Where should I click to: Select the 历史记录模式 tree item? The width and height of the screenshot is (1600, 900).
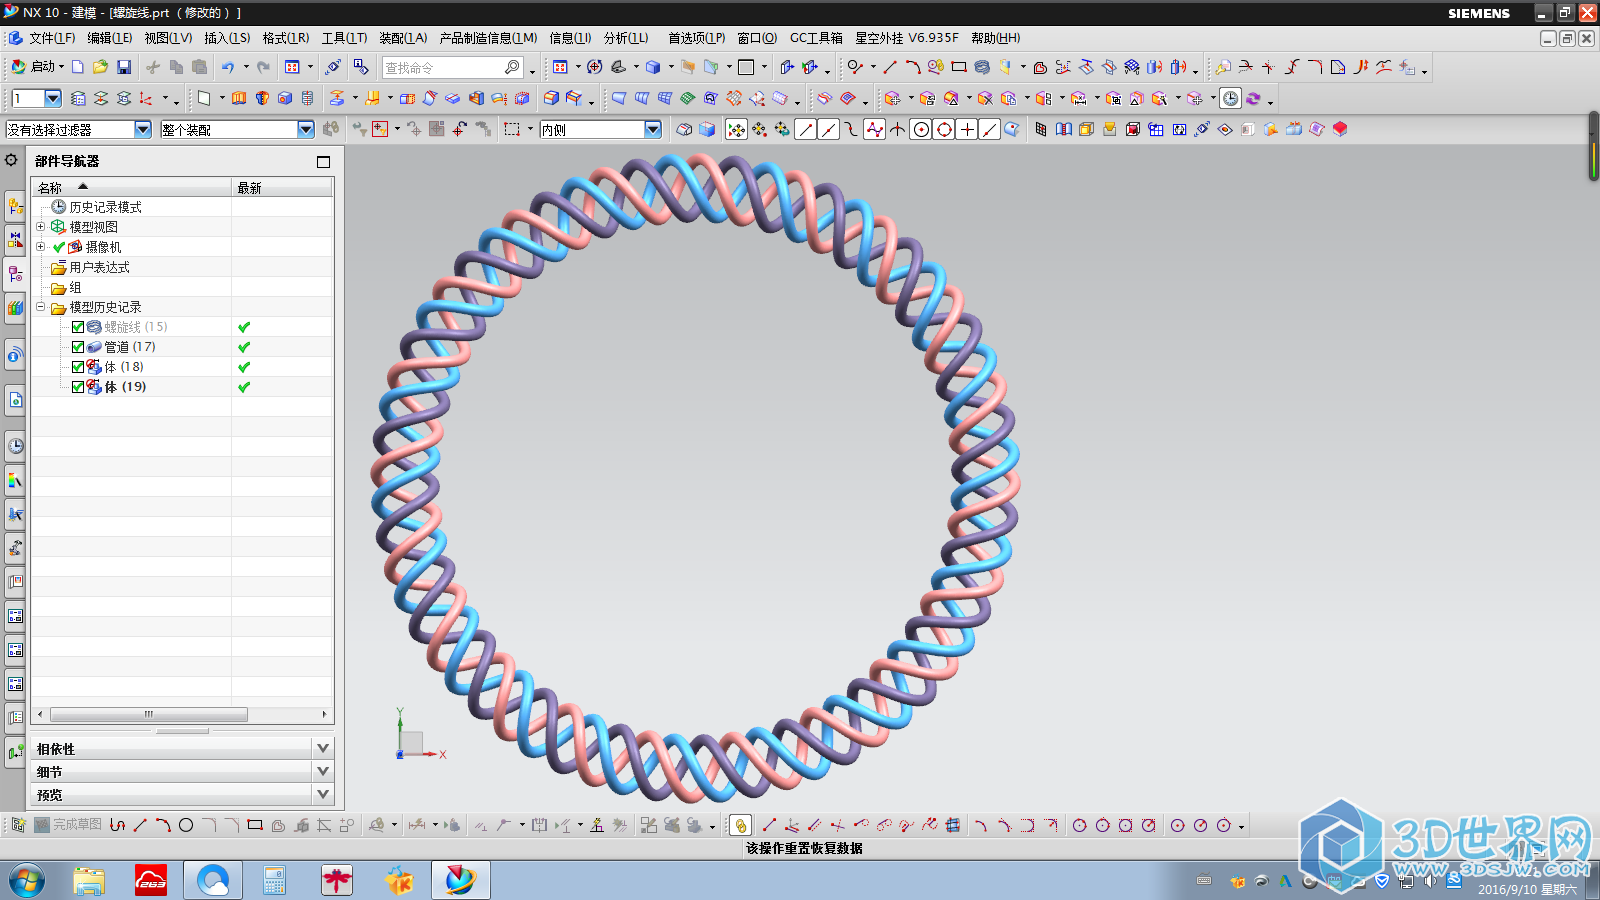[105, 207]
